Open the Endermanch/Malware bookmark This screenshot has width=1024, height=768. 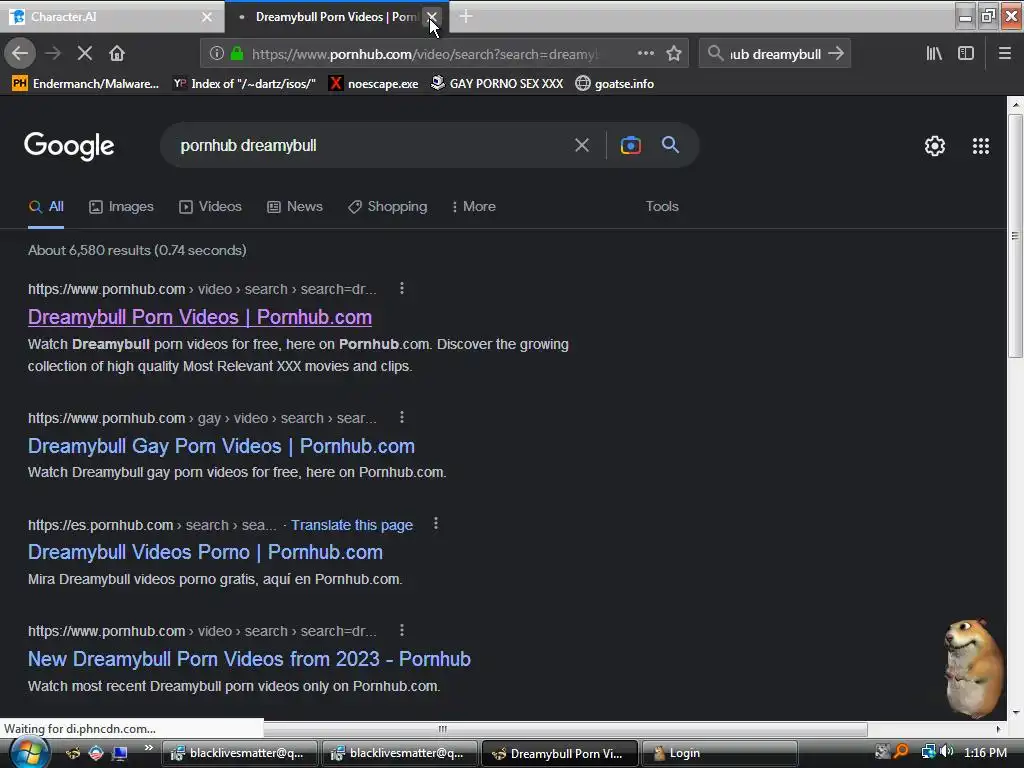tap(86, 84)
